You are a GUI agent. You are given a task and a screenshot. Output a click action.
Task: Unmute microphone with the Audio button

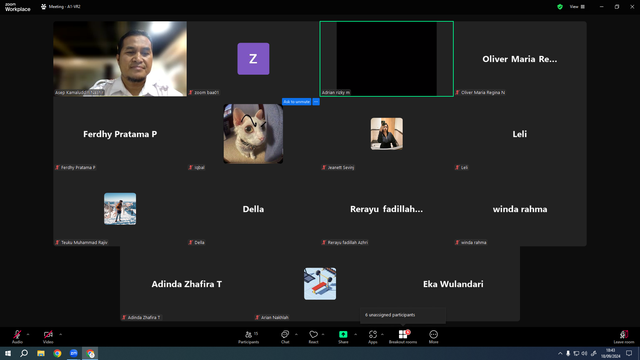17,337
